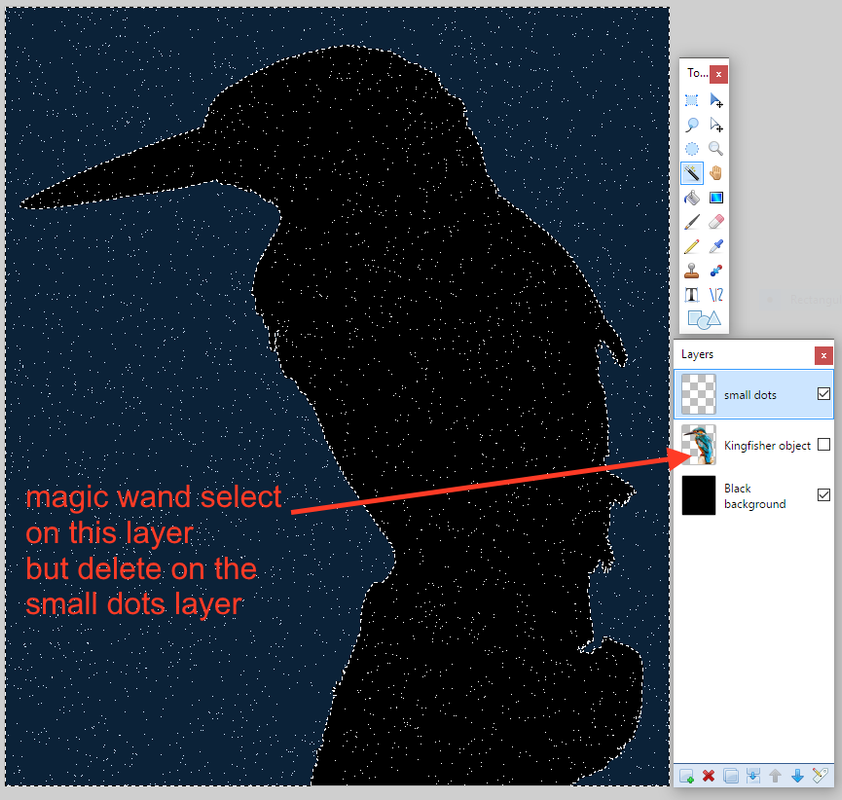Select the Paintbrush tool

692,222
